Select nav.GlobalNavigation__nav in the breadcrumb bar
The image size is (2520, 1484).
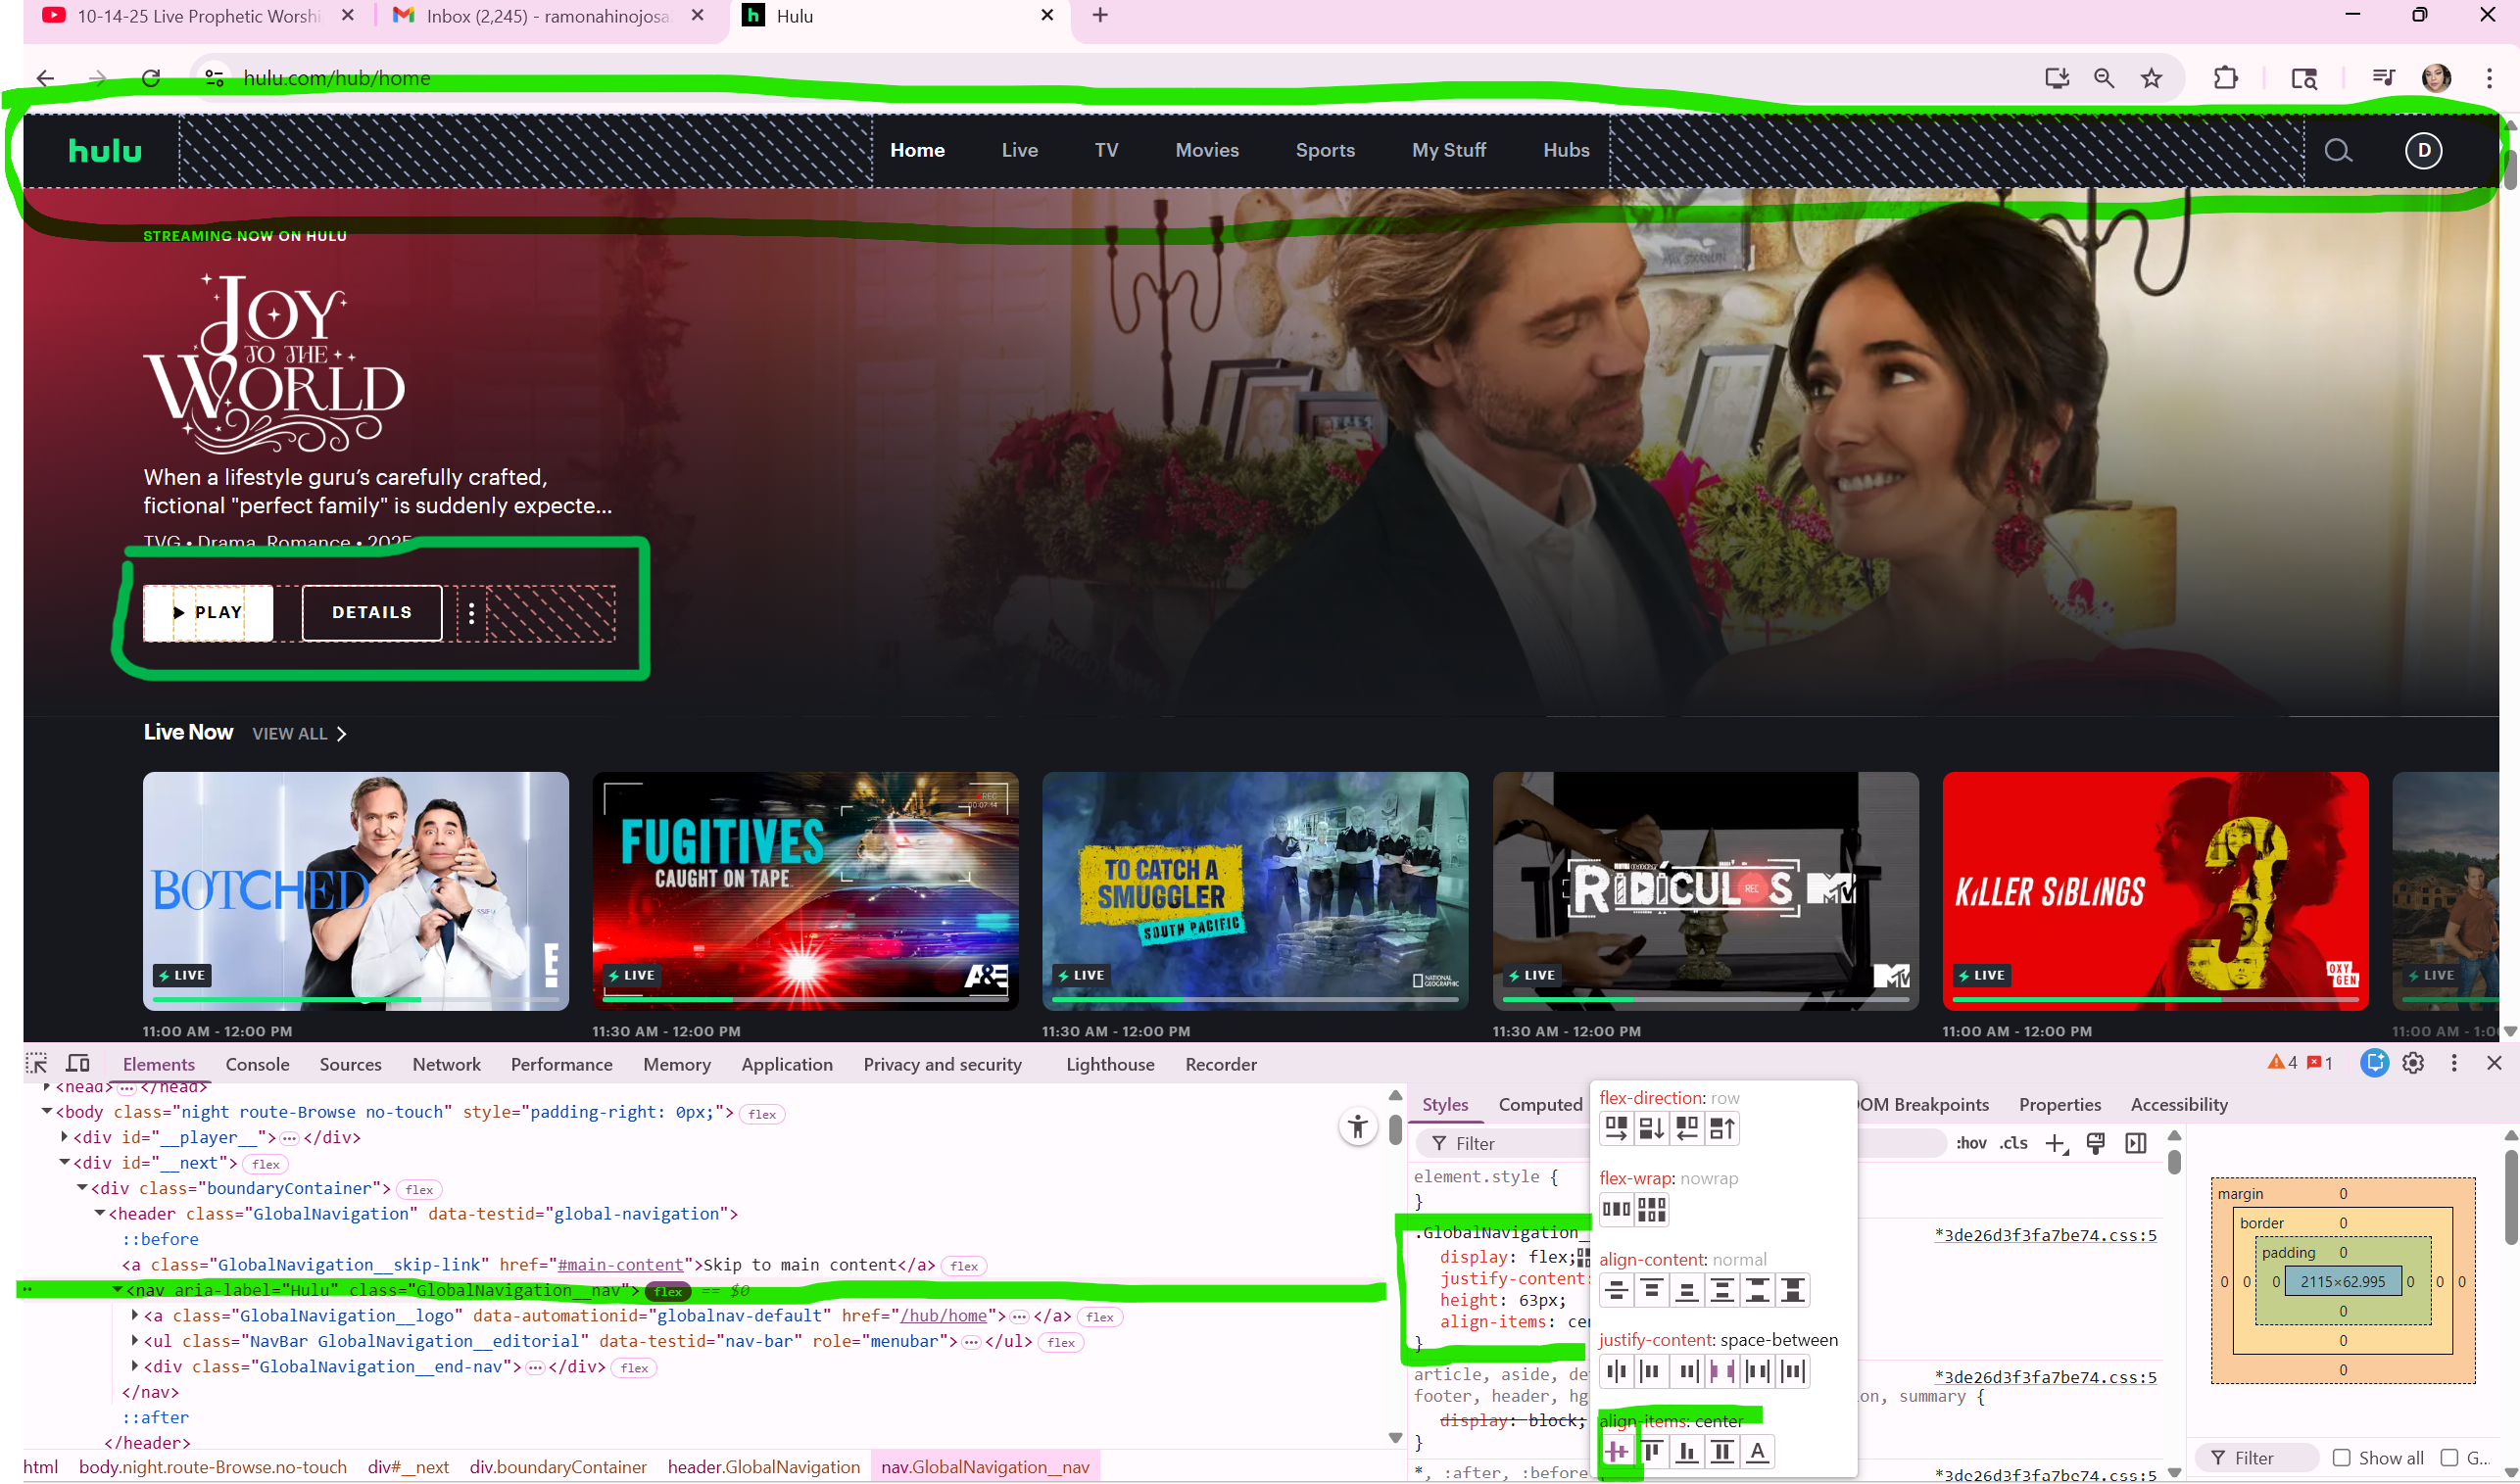(x=985, y=1467)
